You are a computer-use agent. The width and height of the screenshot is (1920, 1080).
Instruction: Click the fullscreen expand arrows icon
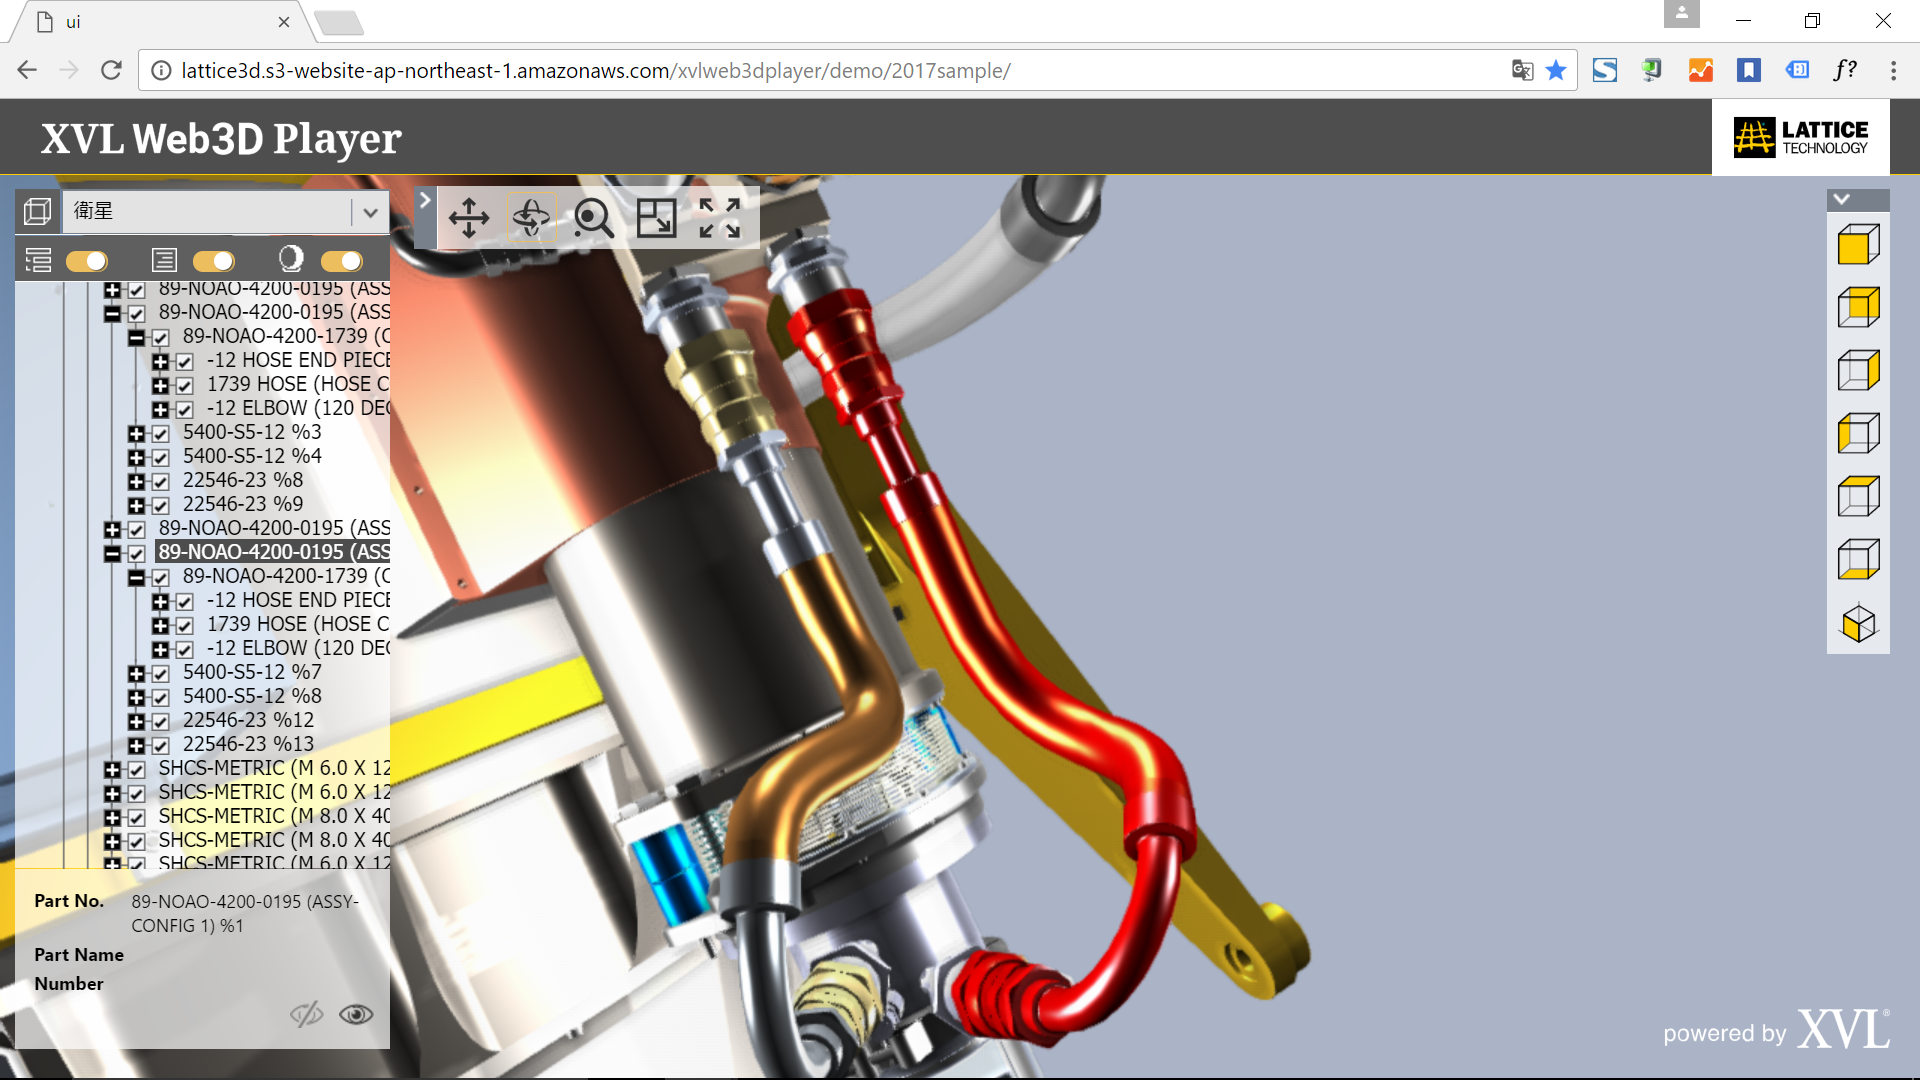(719, 217)
